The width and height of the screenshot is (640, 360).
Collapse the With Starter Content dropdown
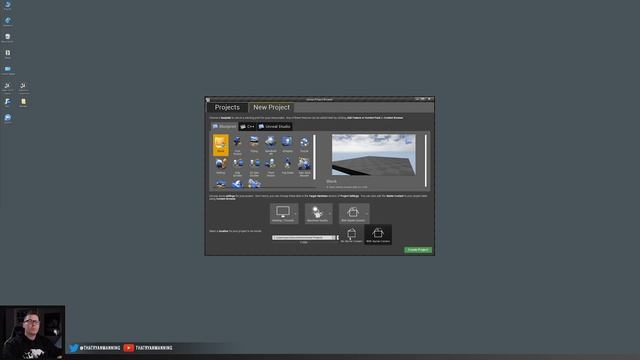[354, 213]
